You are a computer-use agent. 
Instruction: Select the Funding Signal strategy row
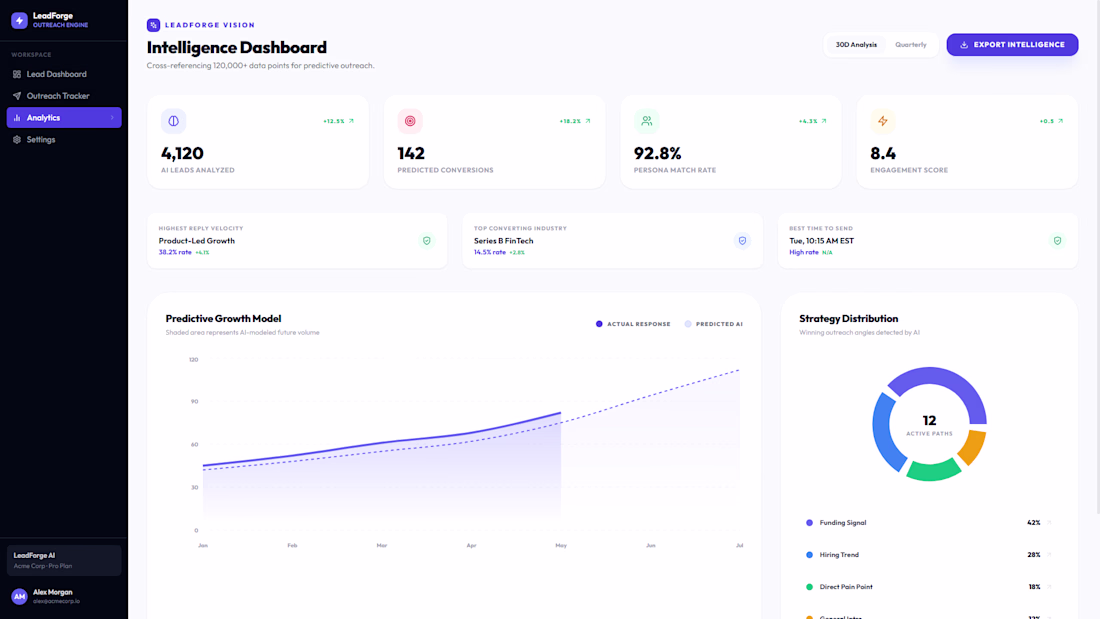point(929,522)
